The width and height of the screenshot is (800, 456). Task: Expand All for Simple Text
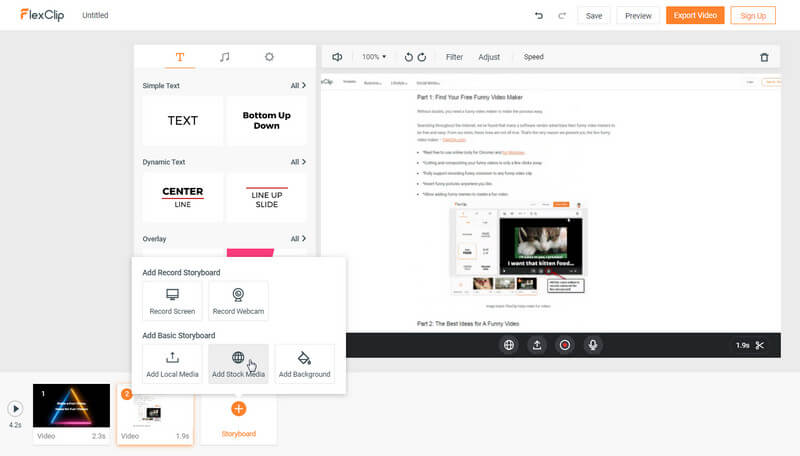pyautogui.click(x=298, y=85)
